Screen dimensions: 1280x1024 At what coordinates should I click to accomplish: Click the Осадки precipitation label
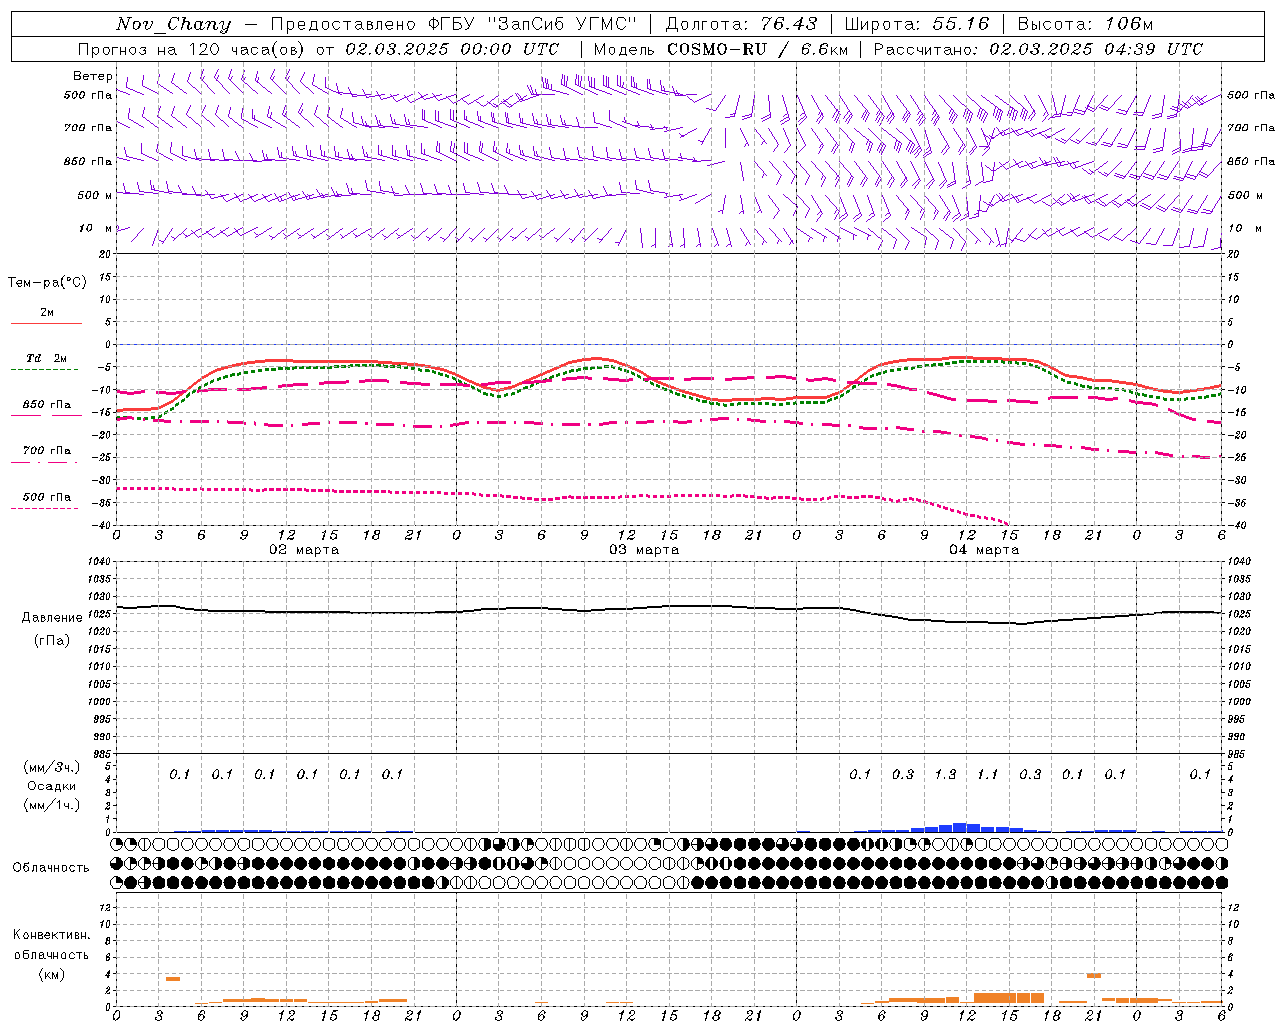coord(52,786)
